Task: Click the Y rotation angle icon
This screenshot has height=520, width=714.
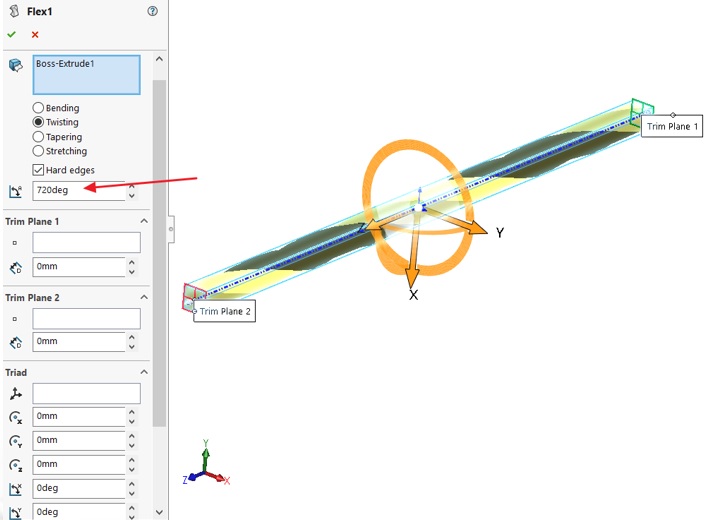Action: (x=15, y=513)
